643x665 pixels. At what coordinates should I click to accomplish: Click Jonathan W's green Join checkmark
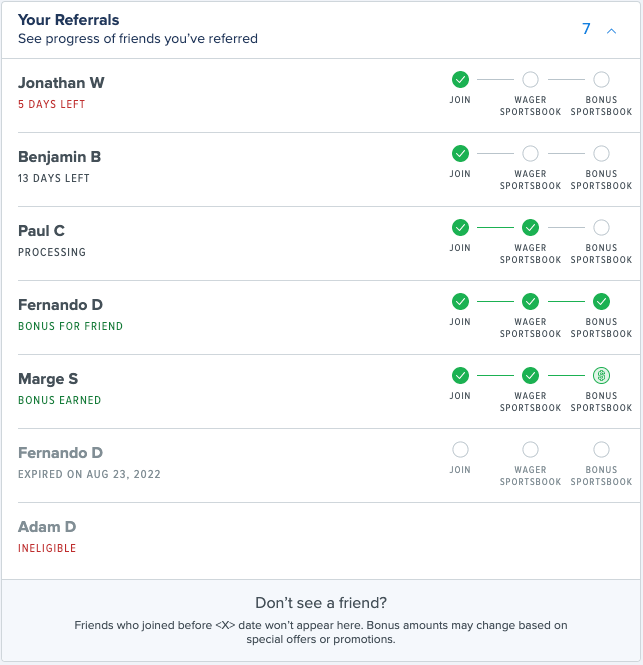(460, 79)
